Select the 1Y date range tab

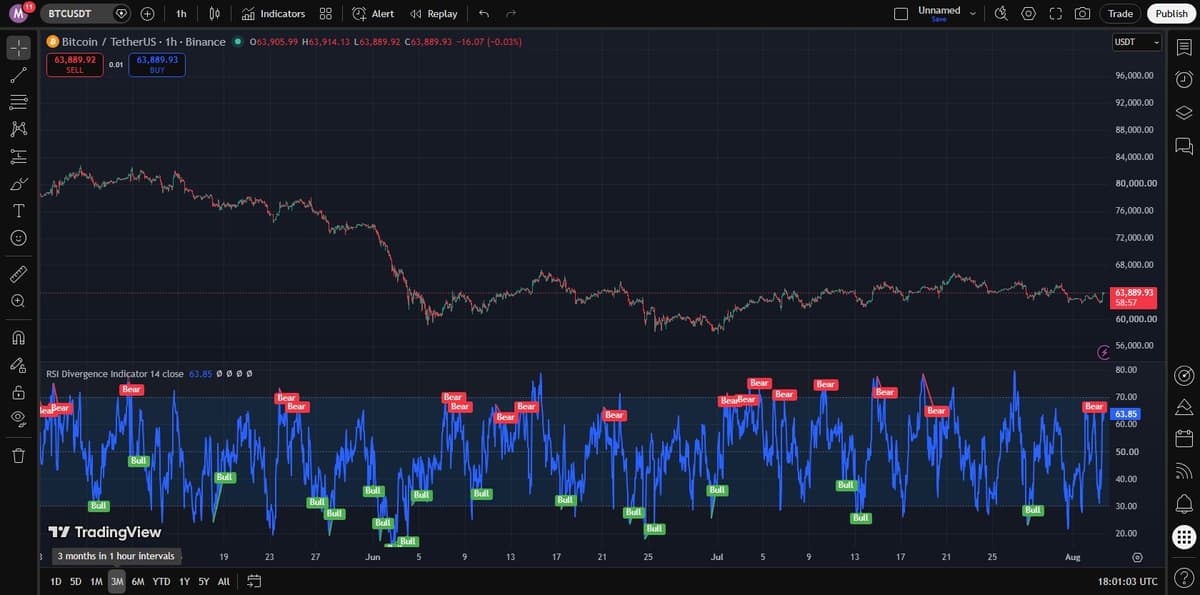coord(184,581)
